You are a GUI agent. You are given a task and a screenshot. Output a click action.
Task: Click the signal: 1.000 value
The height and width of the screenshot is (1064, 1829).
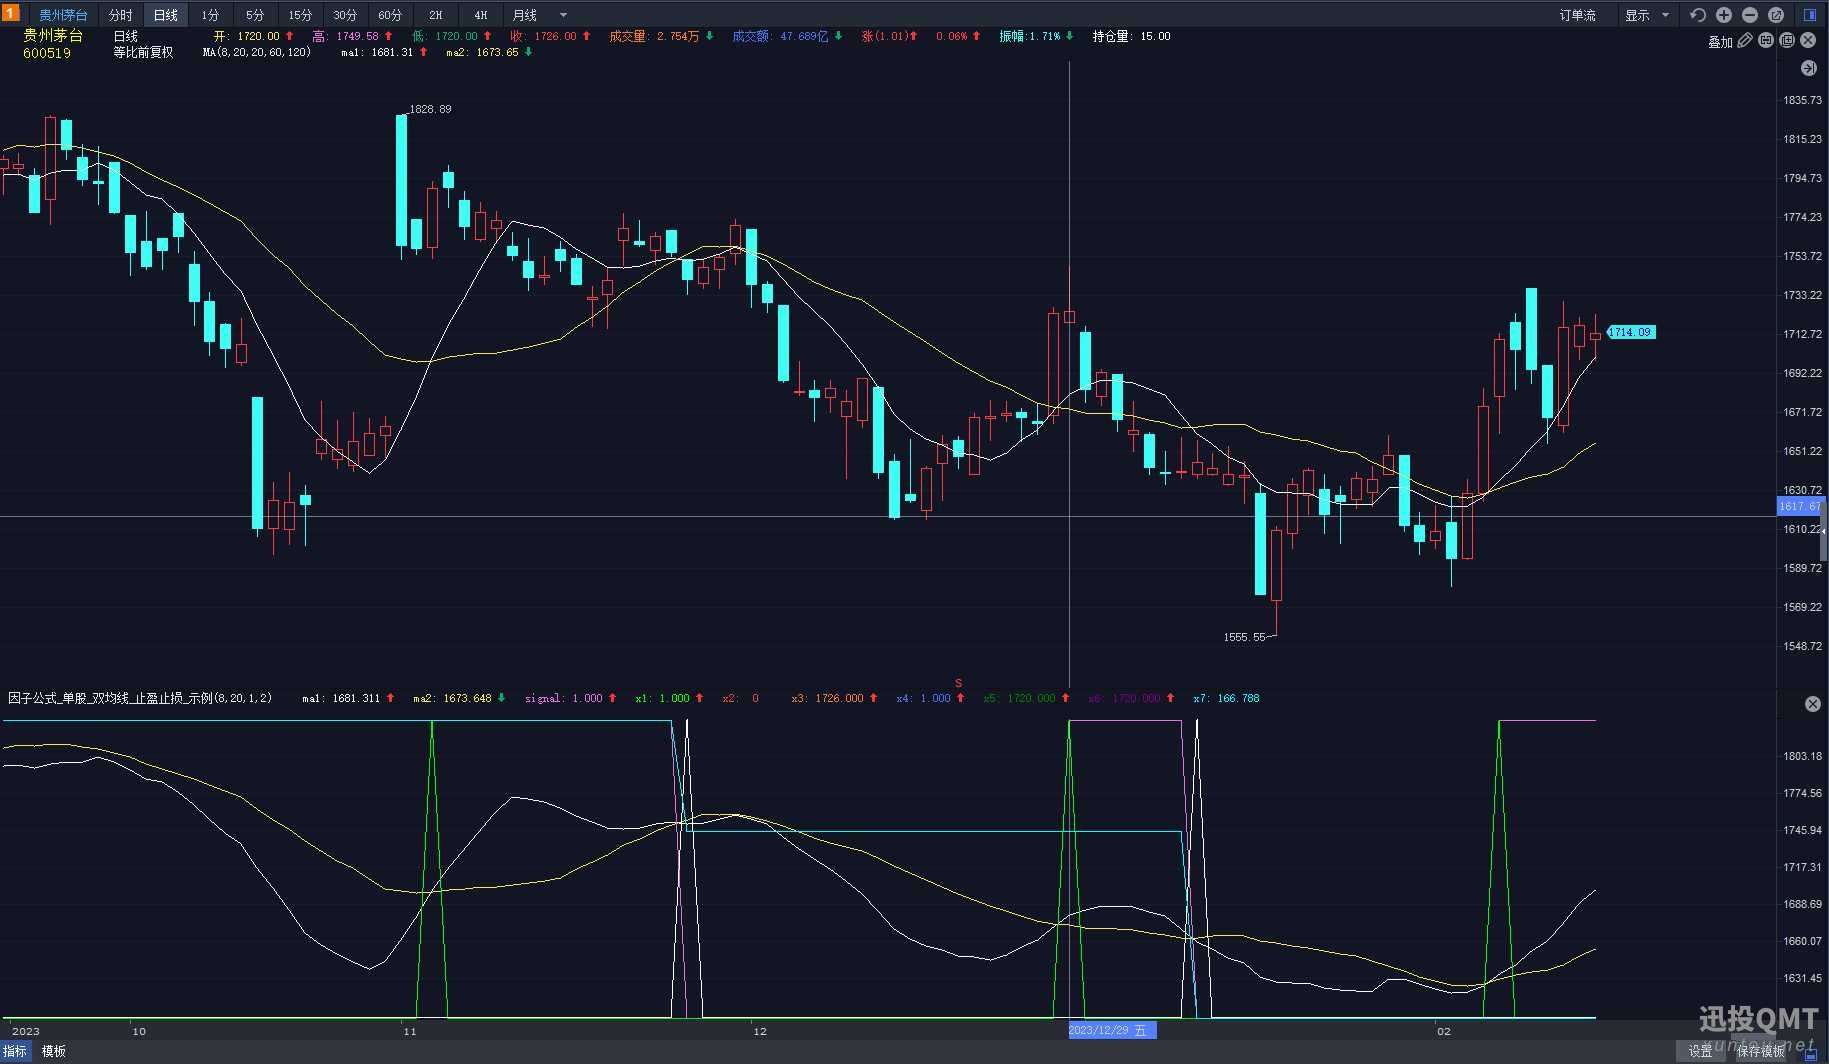[564, 698]
